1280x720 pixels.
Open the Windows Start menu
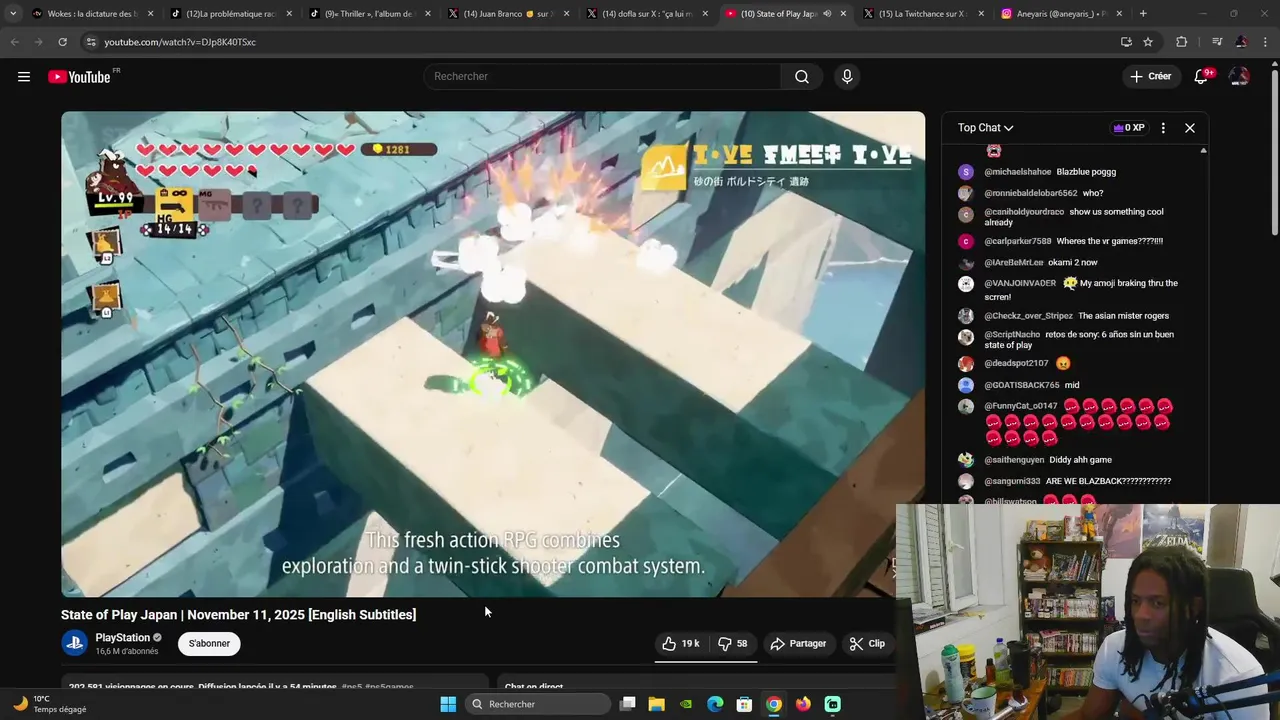[448, 704]
